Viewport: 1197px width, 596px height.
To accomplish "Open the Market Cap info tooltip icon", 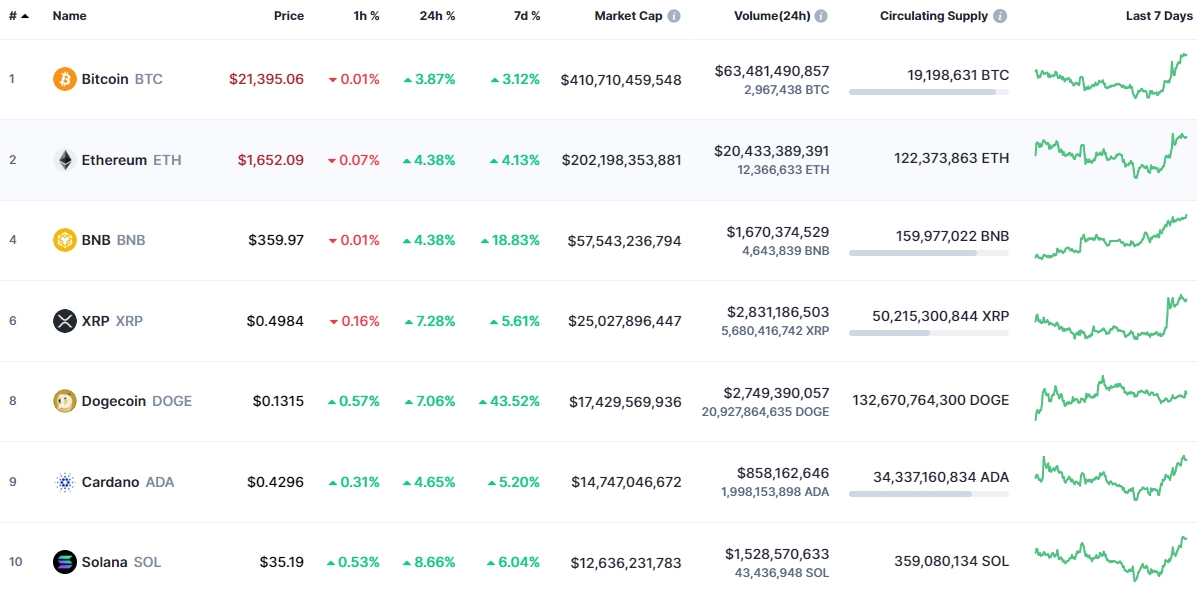I will (x=674, y=16).
